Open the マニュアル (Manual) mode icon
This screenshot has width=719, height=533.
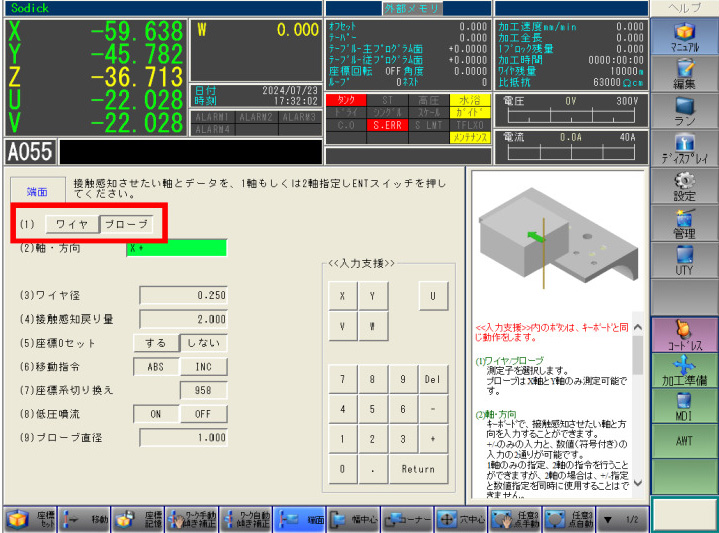[684, 37]
